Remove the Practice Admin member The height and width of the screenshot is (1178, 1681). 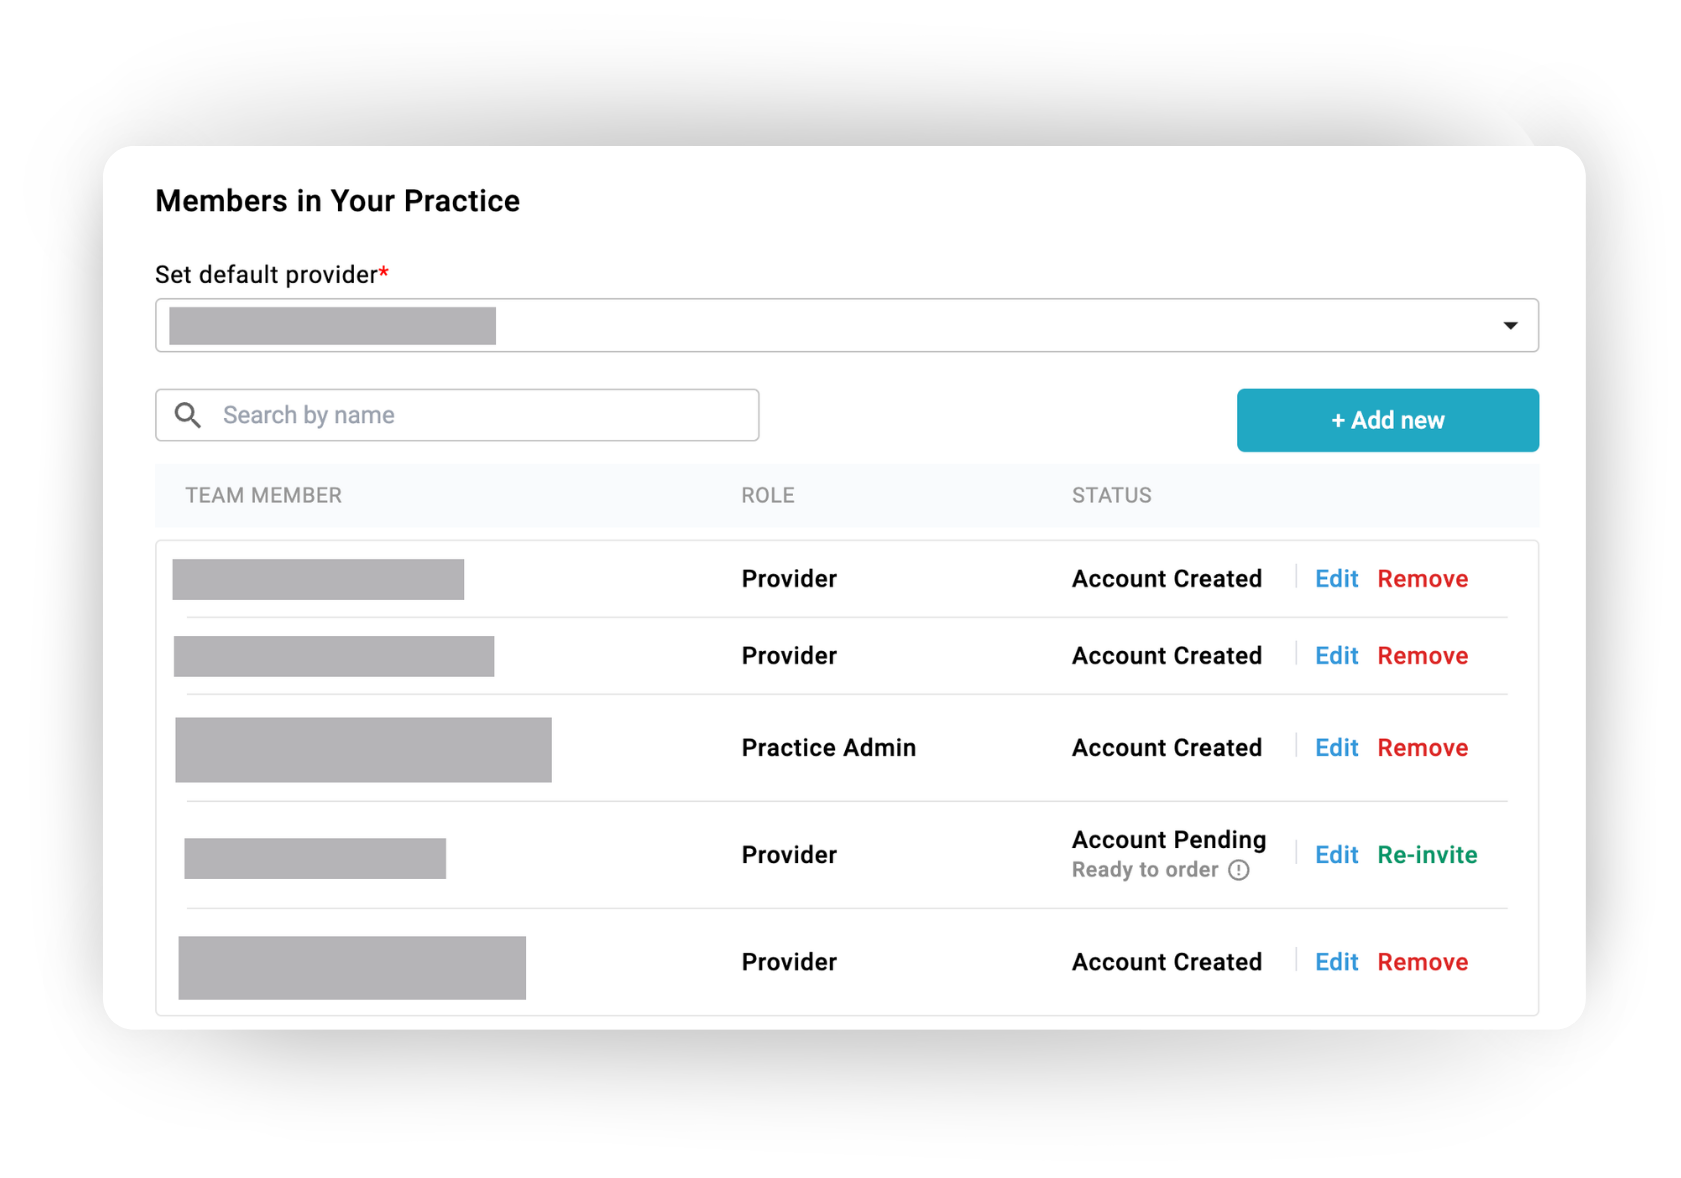tap(1422, 748)
